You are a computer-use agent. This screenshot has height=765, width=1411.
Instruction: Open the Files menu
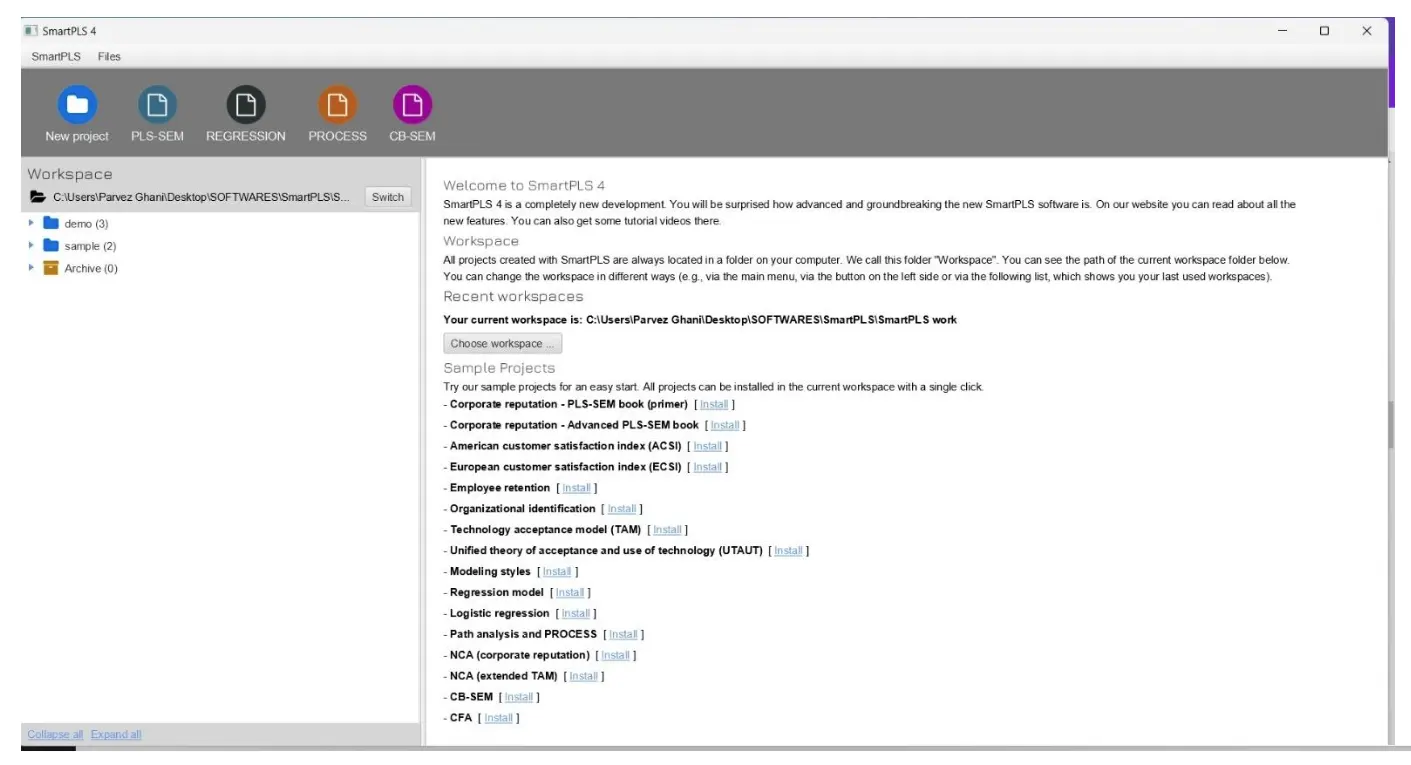[109, 56]
